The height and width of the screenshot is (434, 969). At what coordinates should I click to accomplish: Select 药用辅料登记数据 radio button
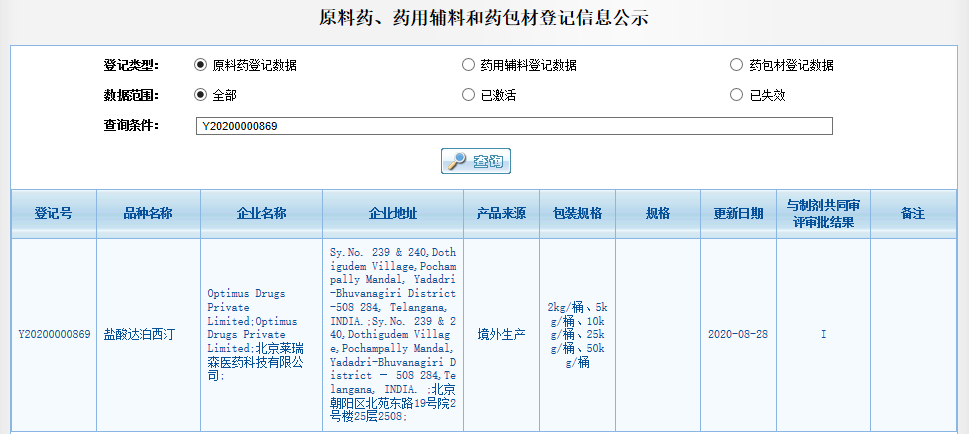click(x=468, y=65)
